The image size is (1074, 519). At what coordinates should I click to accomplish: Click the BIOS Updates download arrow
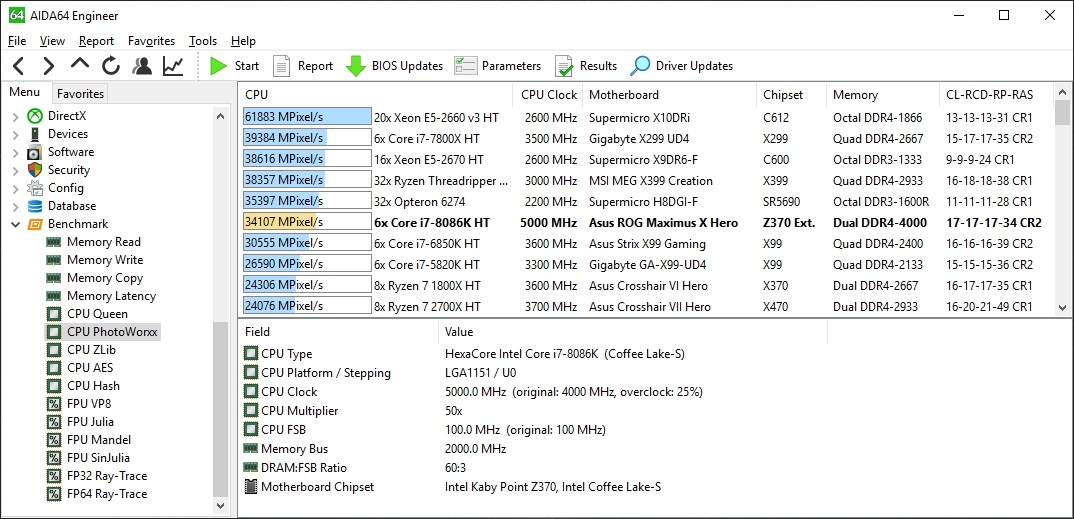[x=355, y=66]
